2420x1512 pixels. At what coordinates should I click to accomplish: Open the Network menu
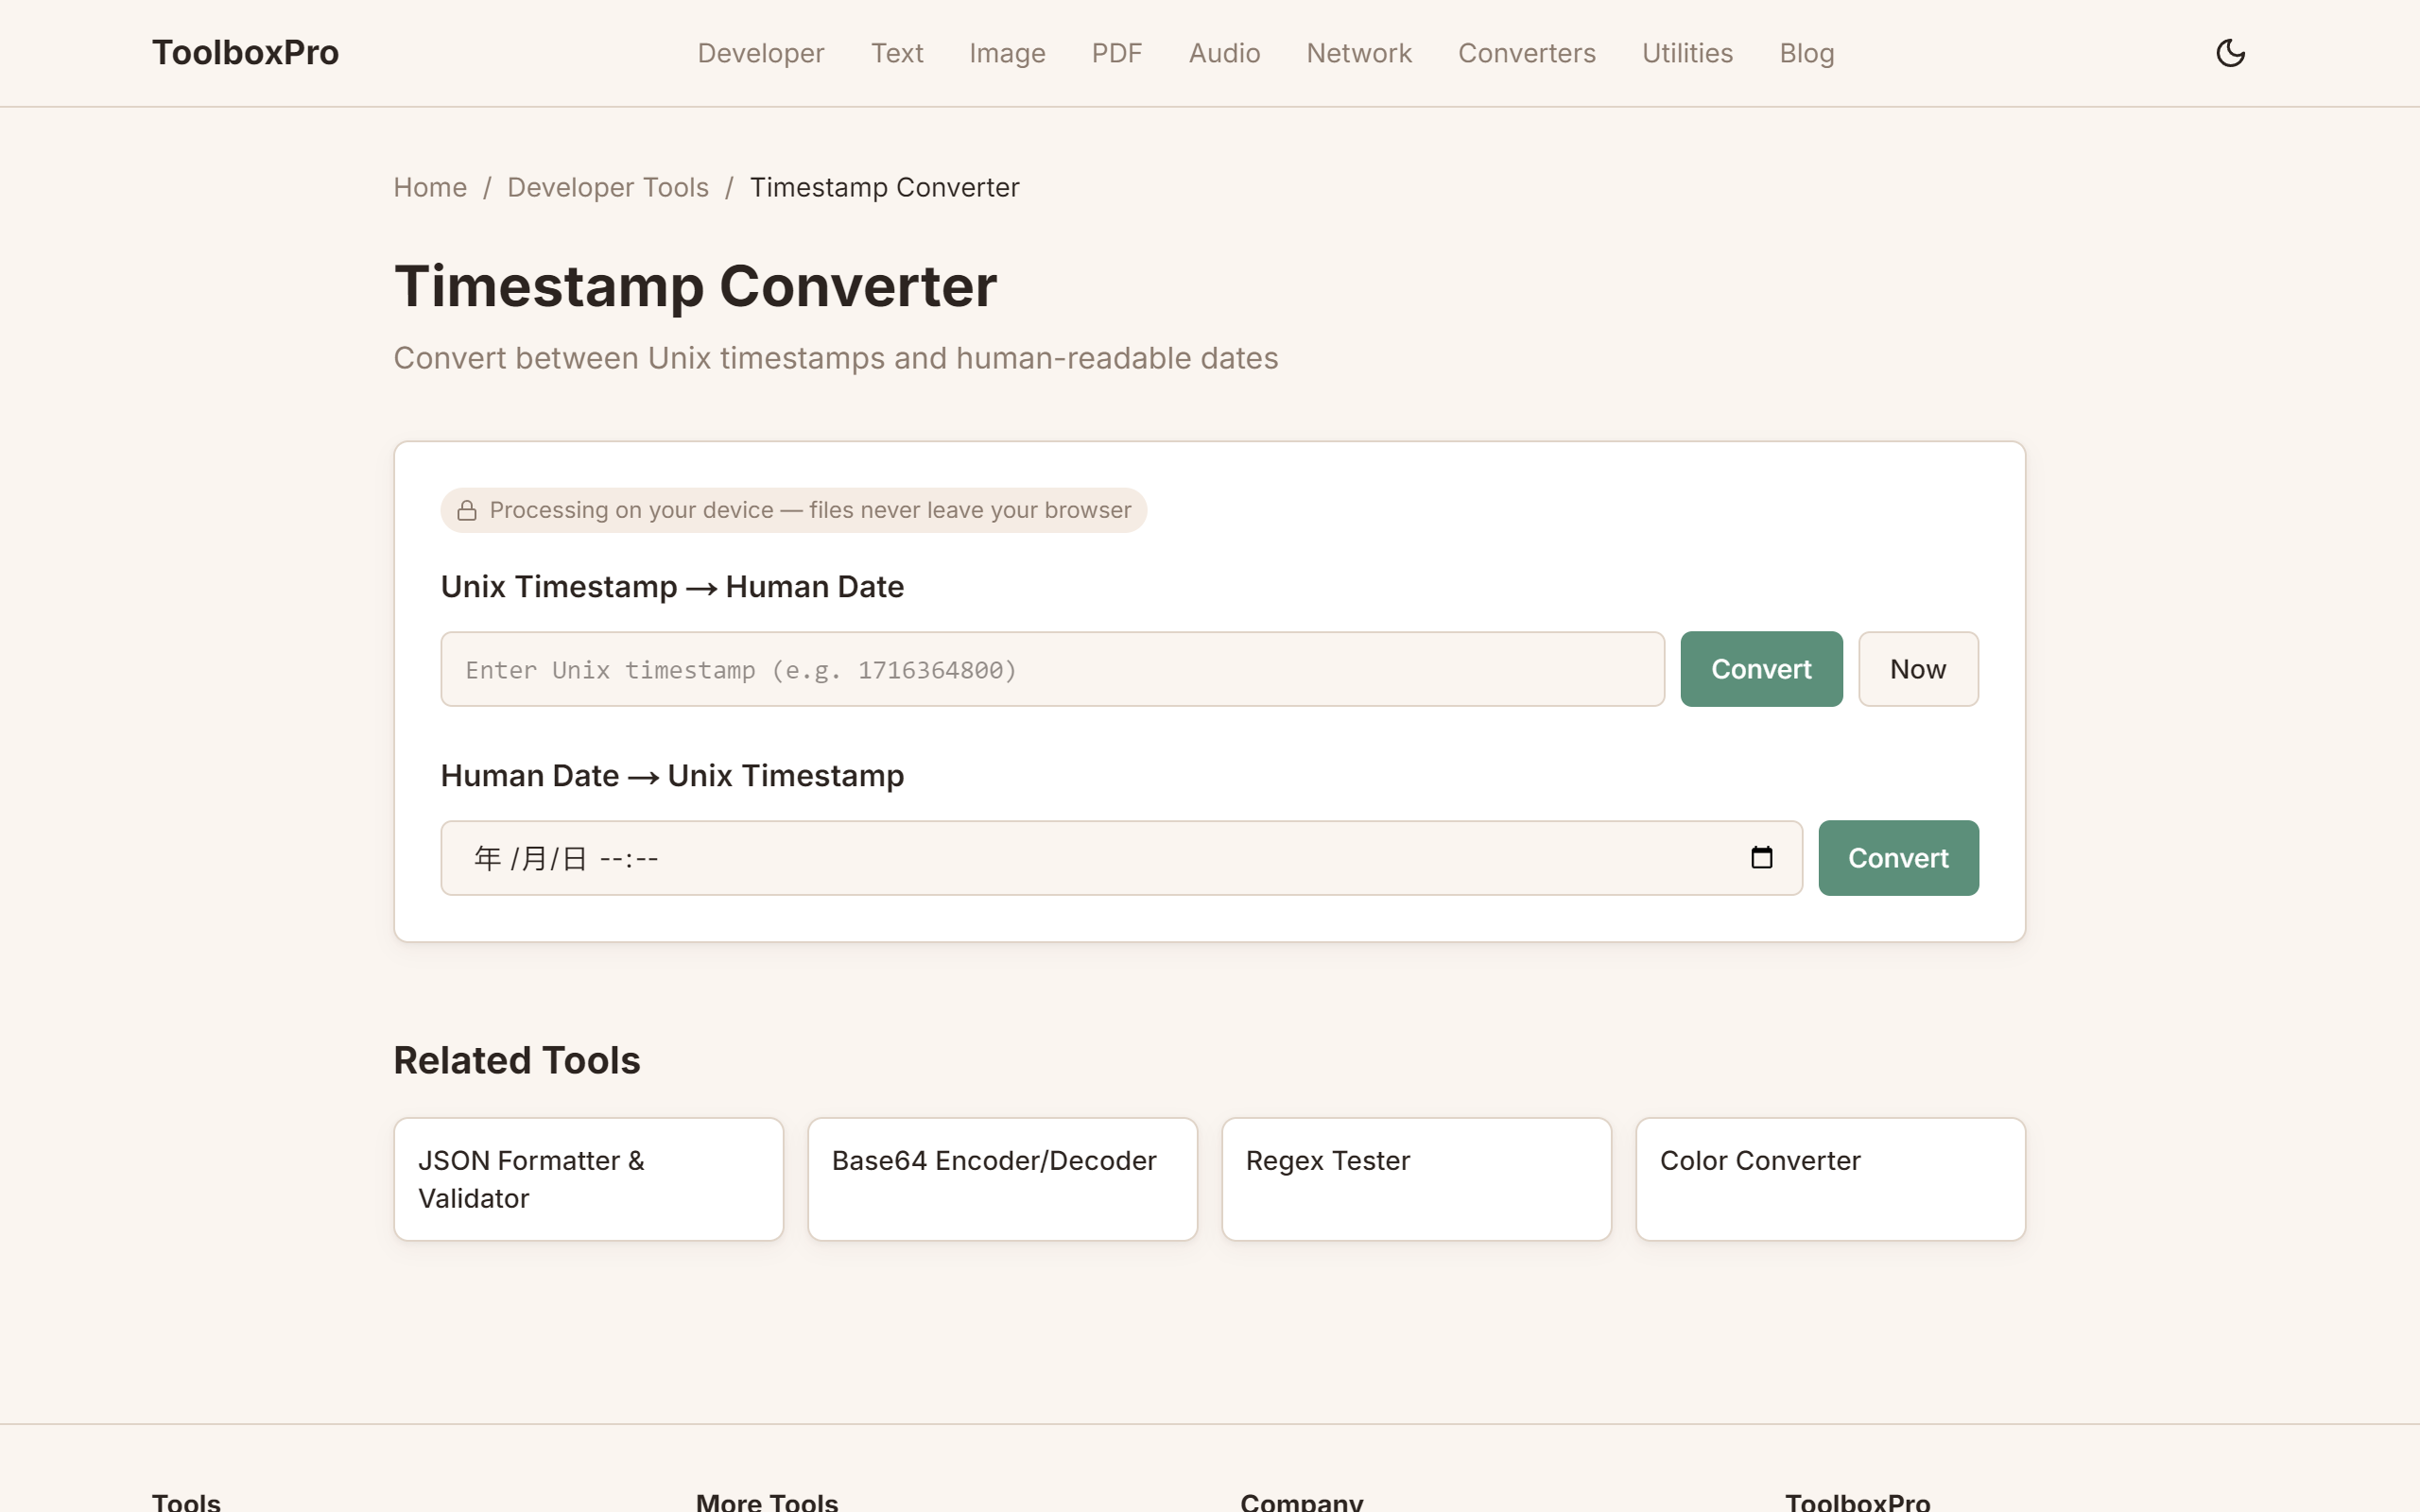click(1358, 53)
